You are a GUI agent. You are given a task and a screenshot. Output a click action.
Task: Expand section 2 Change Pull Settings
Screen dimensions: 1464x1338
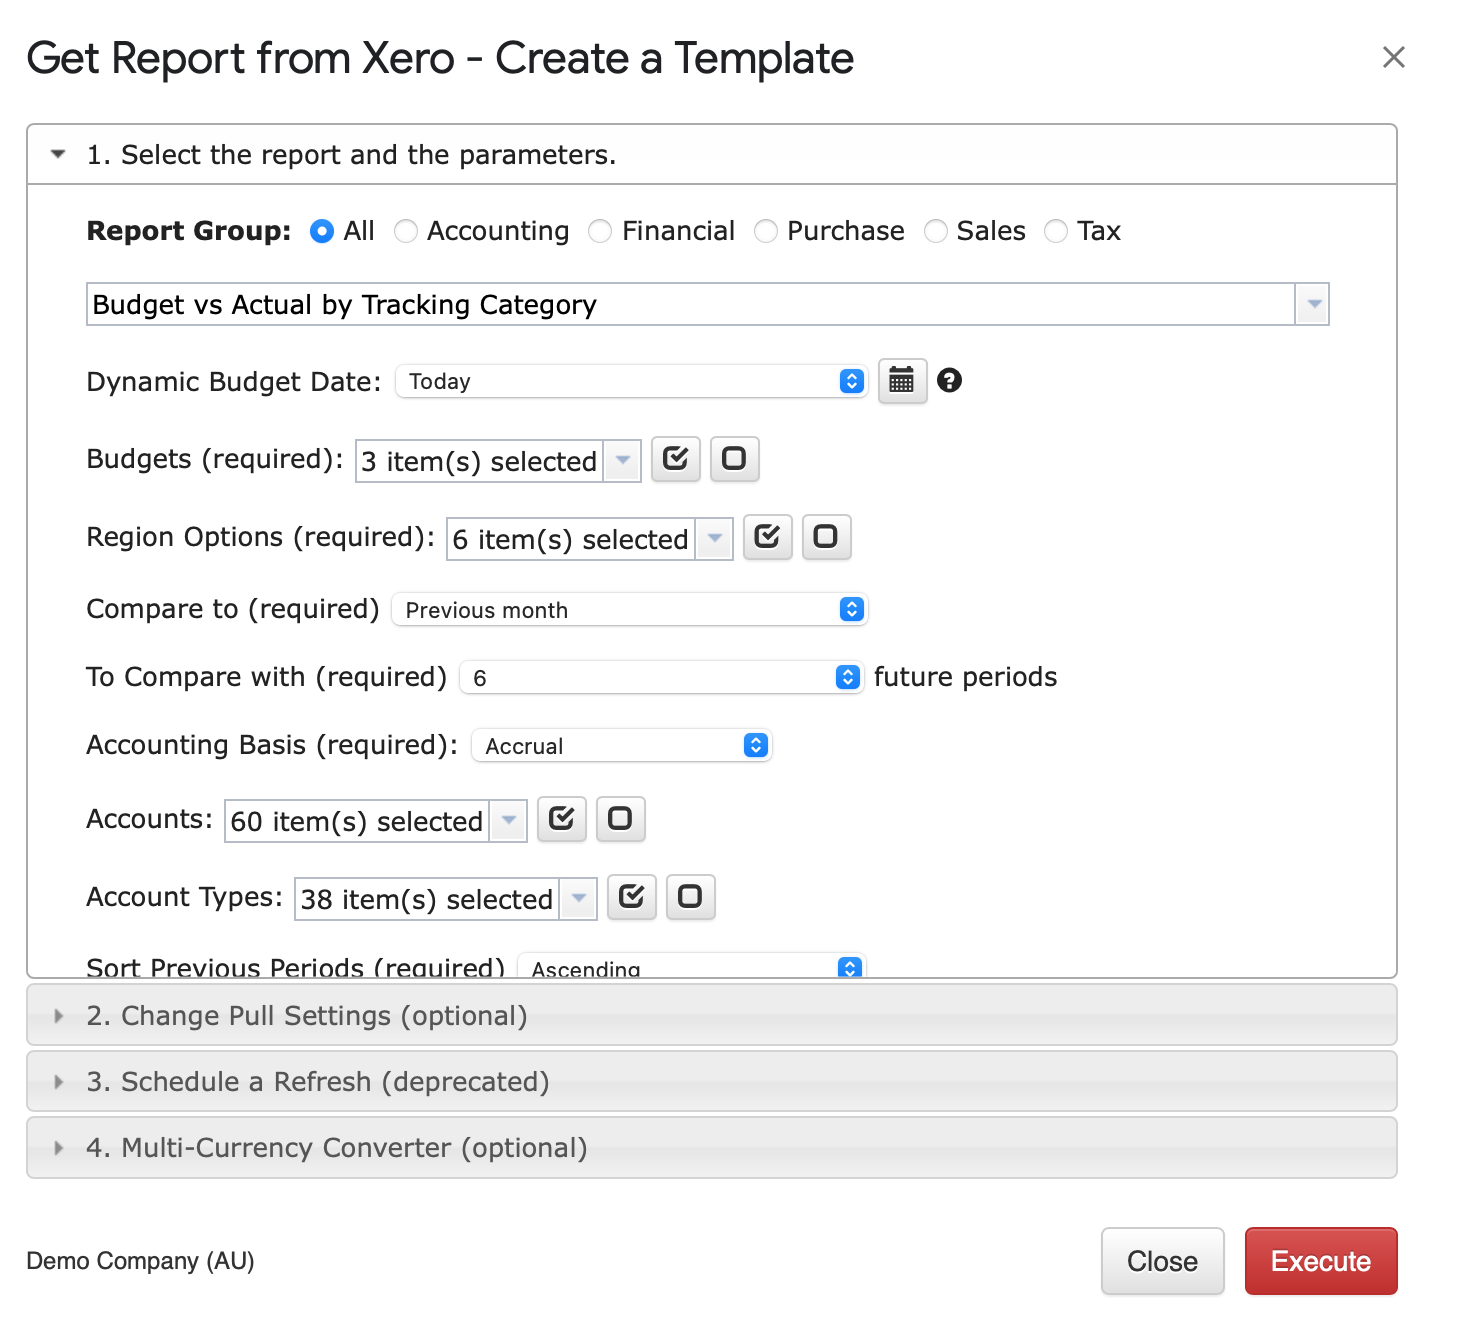click(712, 1015)
